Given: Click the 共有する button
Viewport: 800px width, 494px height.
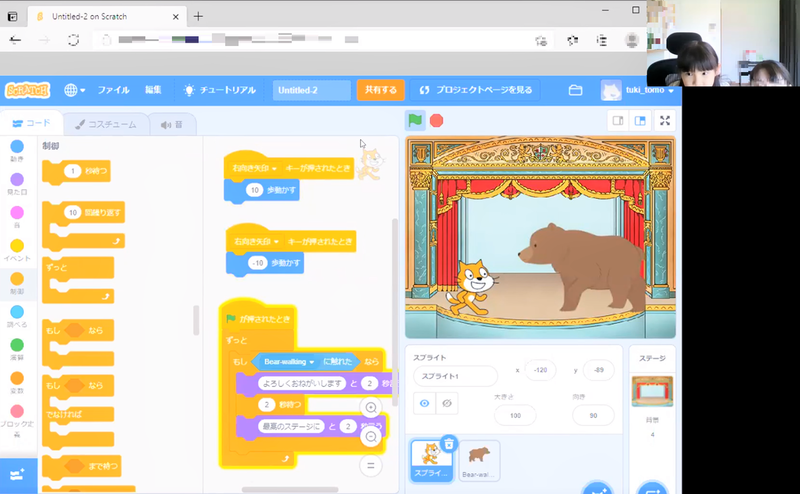Looking at the screenshot, I should point(381,90).
